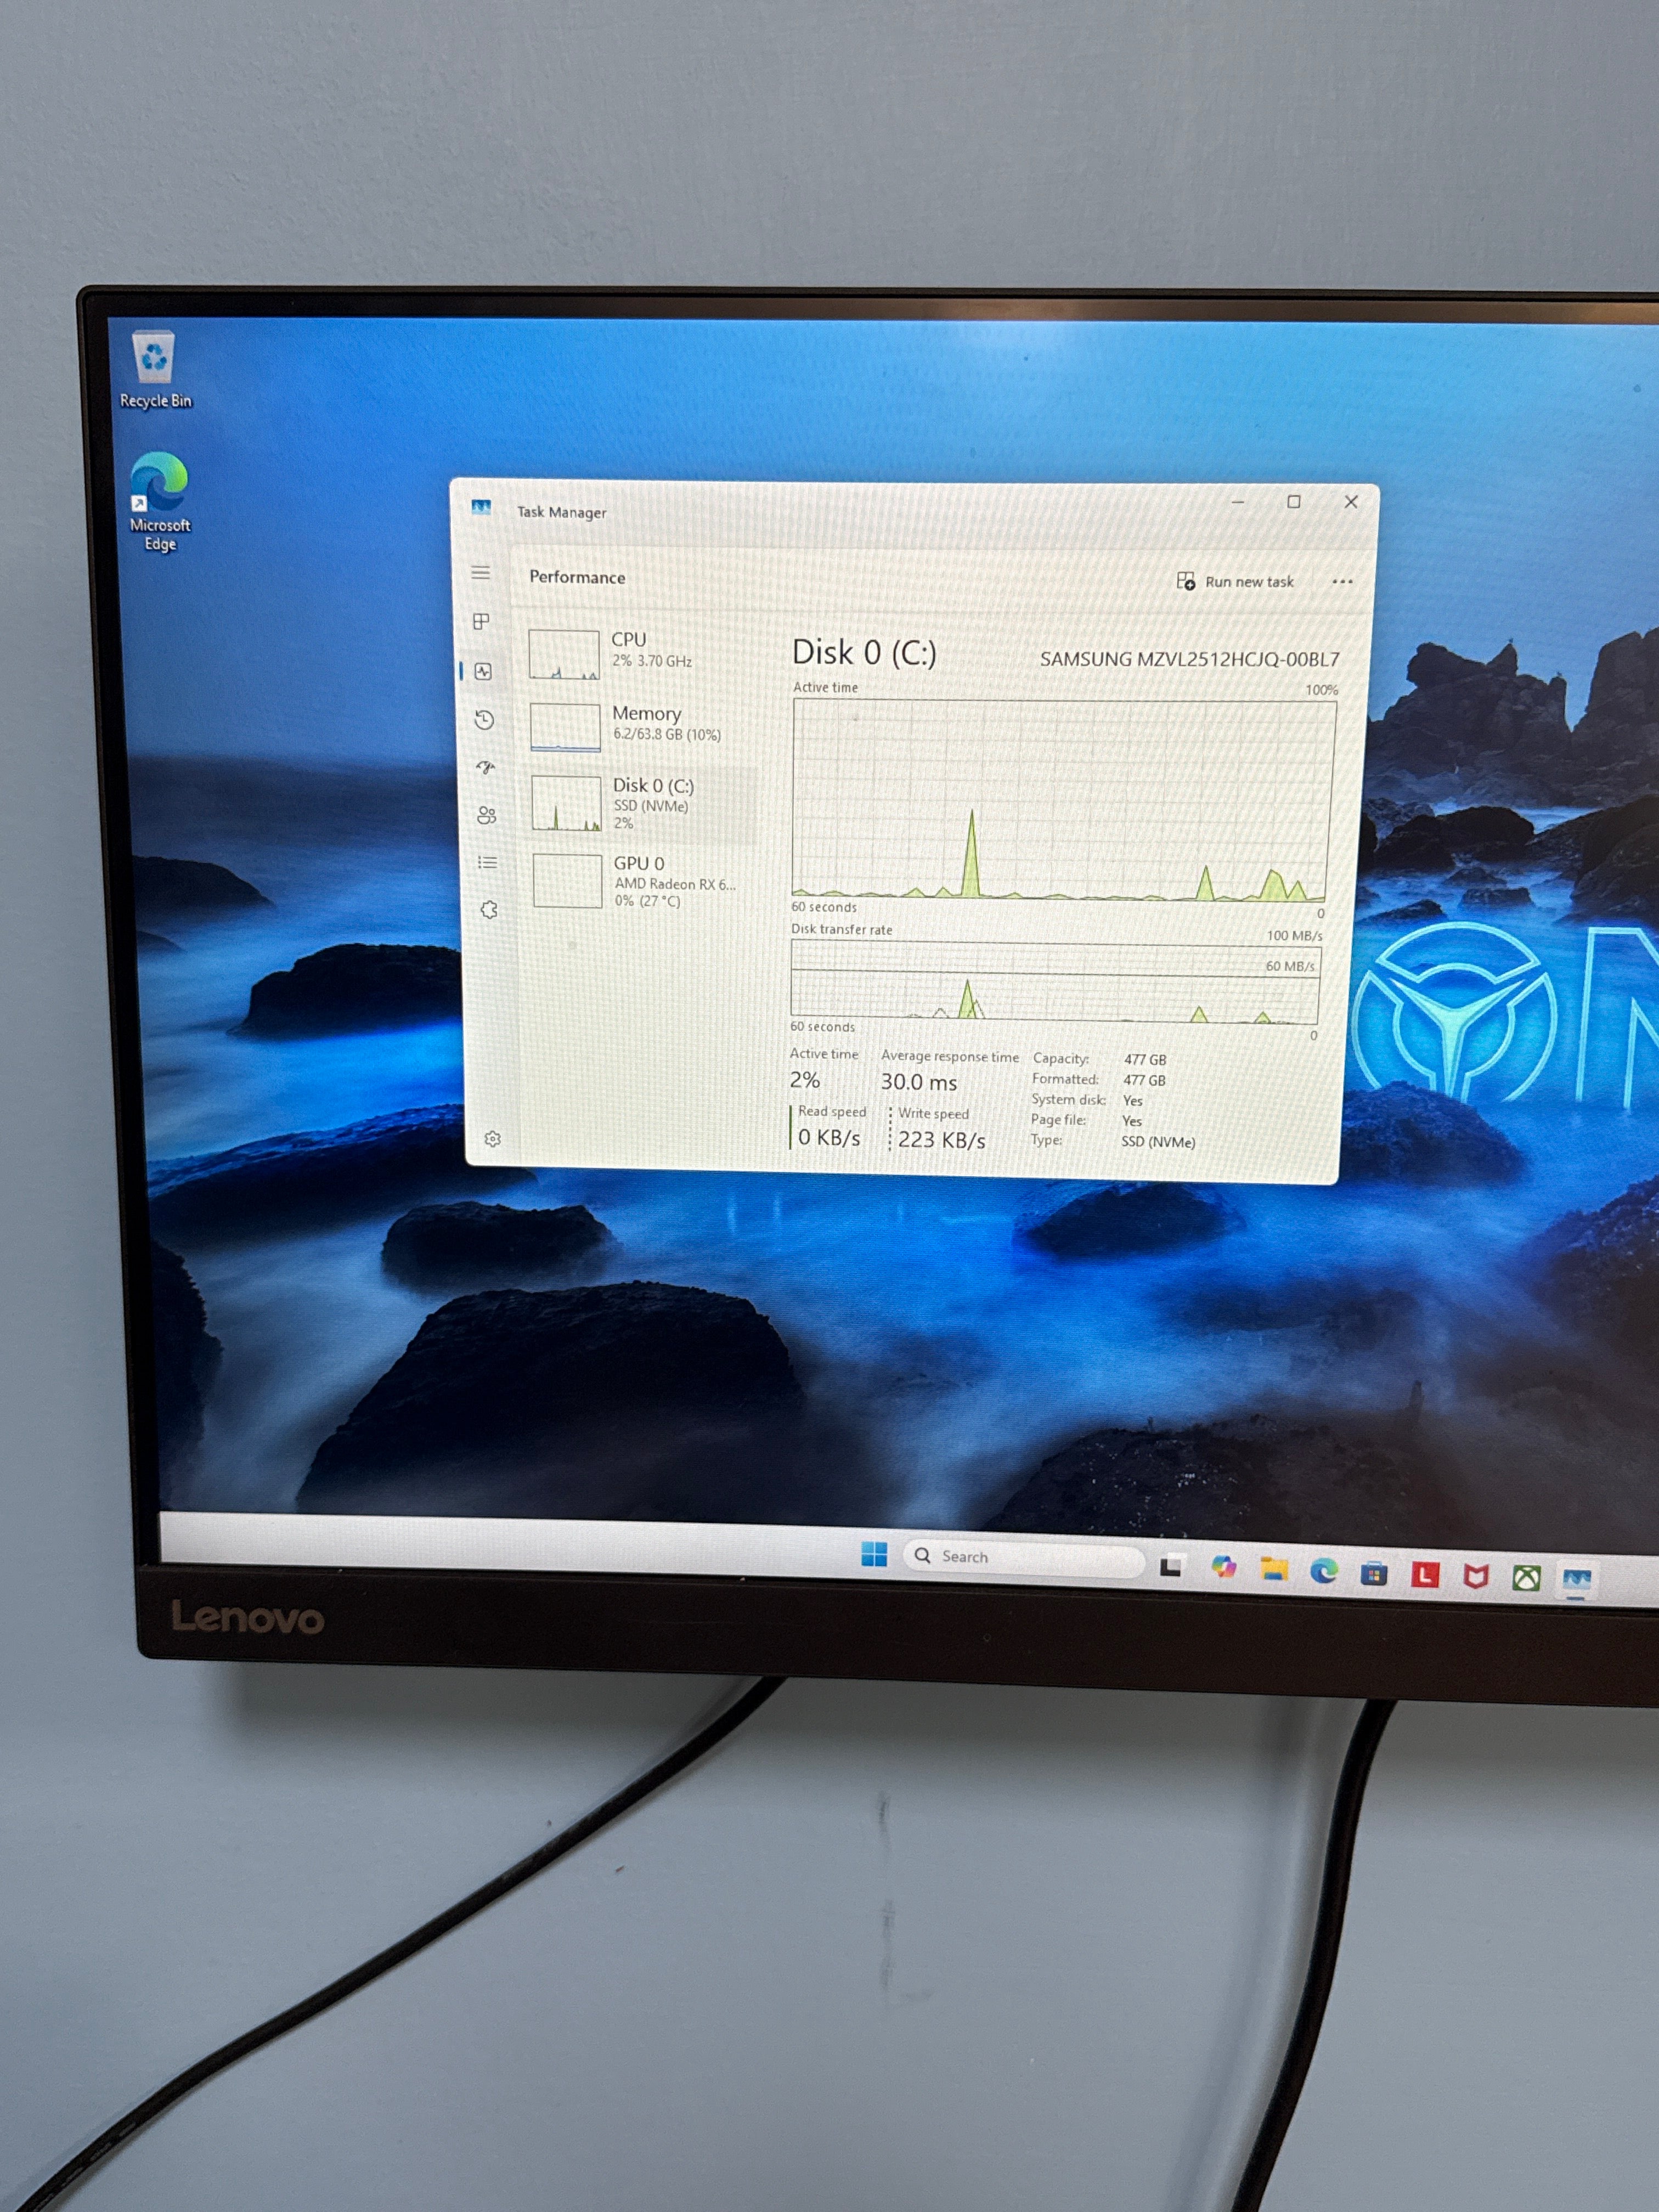Open the Recycle Bin desktop icon

(x=155, y=370)
